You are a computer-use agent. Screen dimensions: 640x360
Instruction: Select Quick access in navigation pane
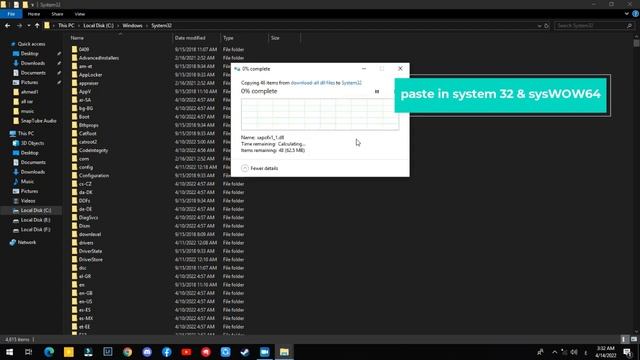click(x=31, y=44)
